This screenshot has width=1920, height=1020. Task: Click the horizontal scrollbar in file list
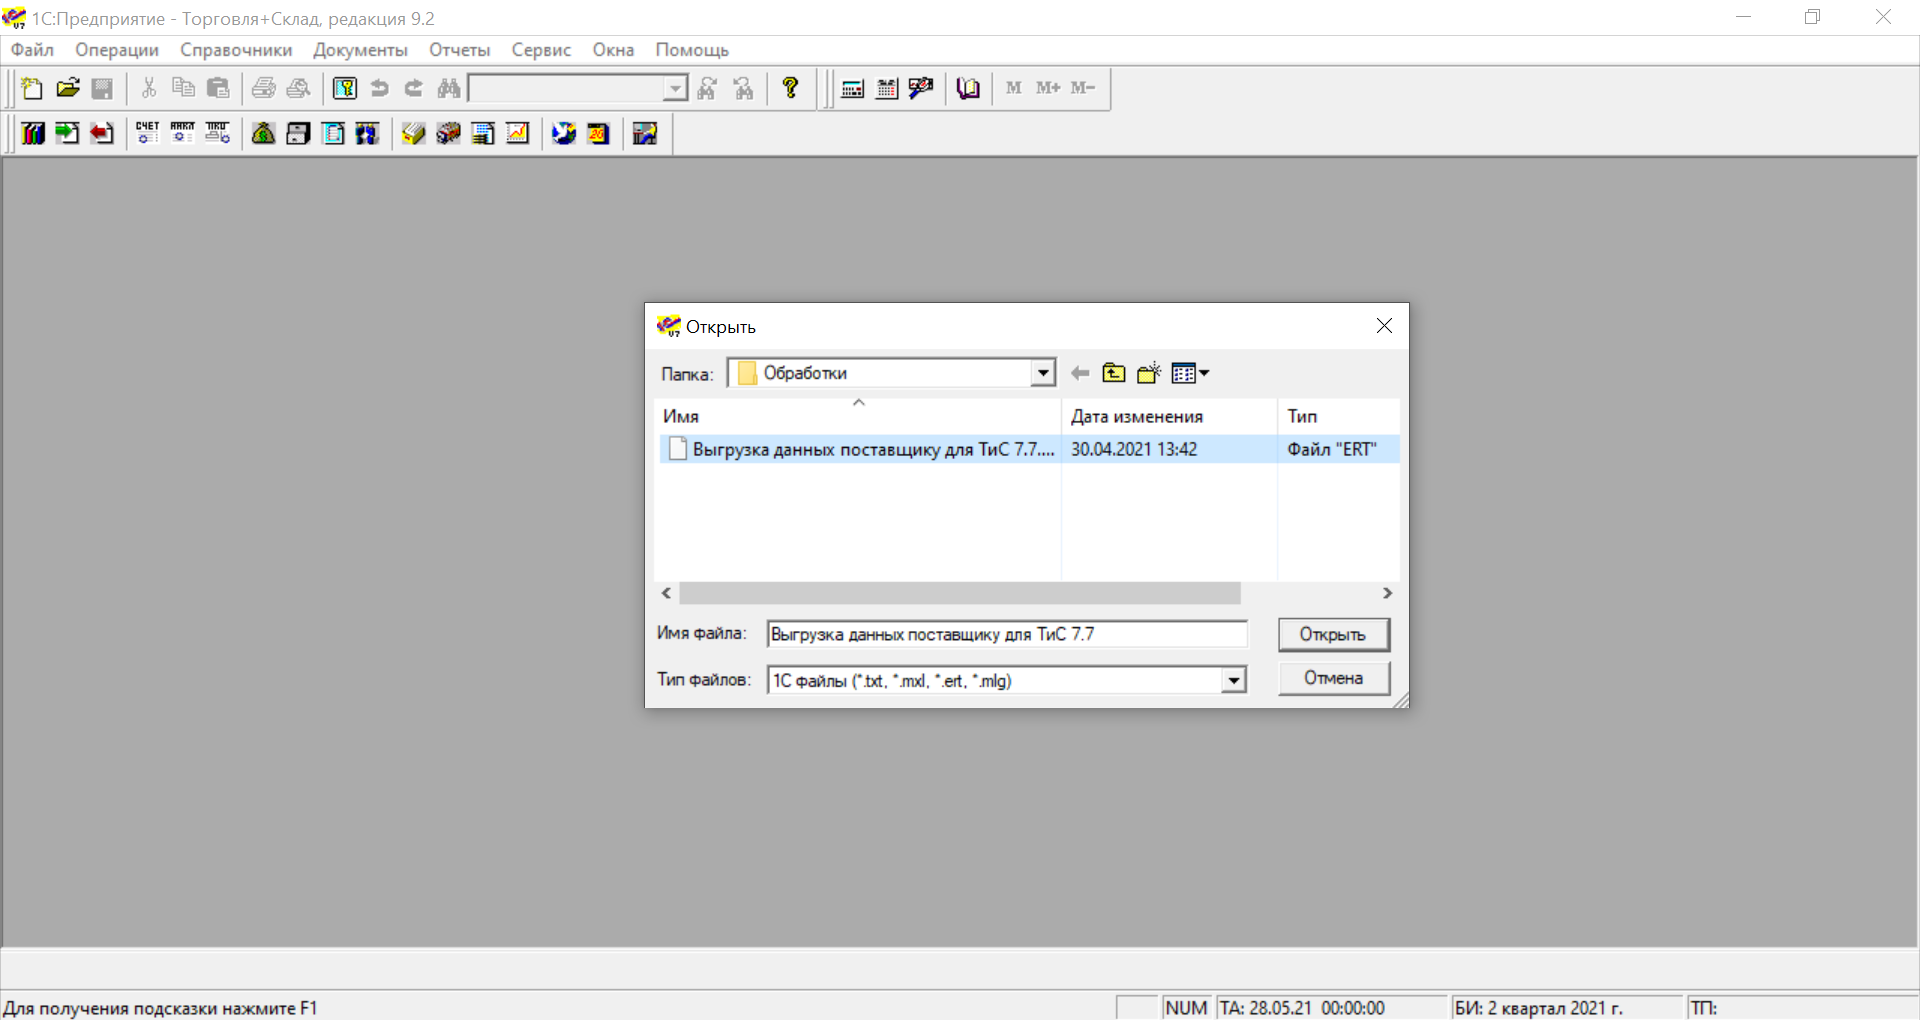click(x=960, y=593)
